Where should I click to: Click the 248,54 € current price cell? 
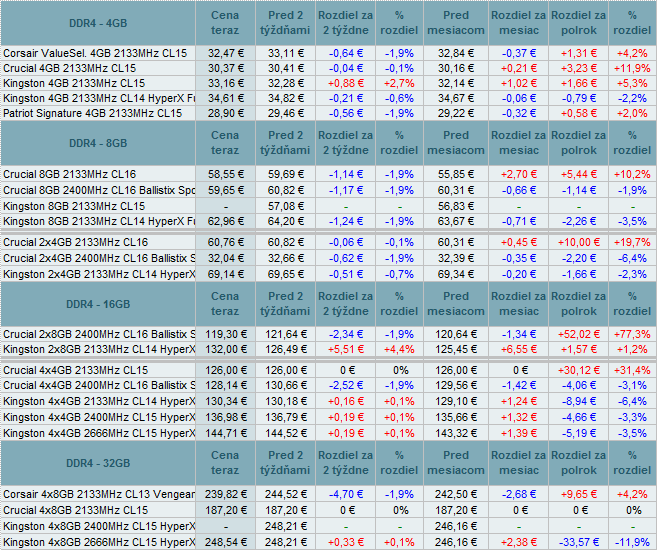coord(225,542)
